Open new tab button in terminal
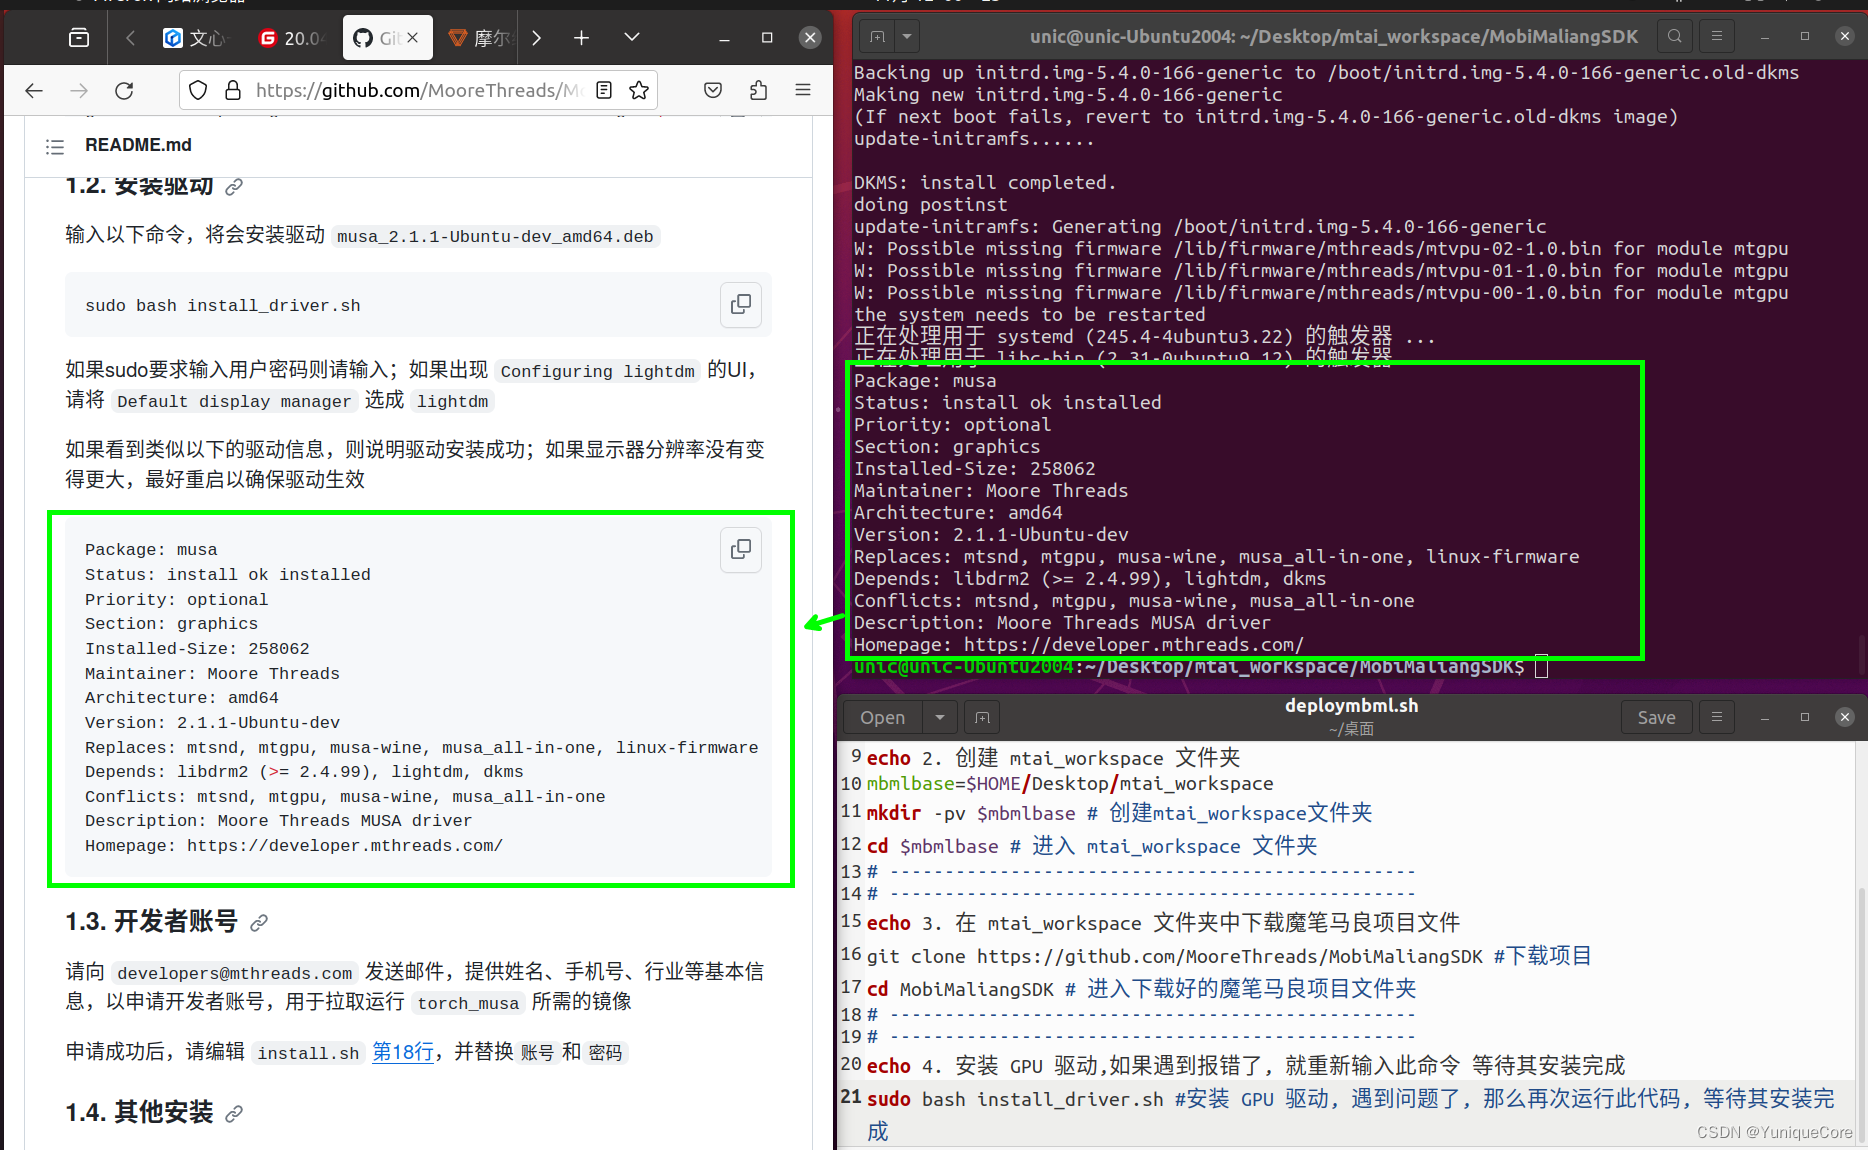The image size is (1868, 1150). pyautogui.click(x=878, y=37)
